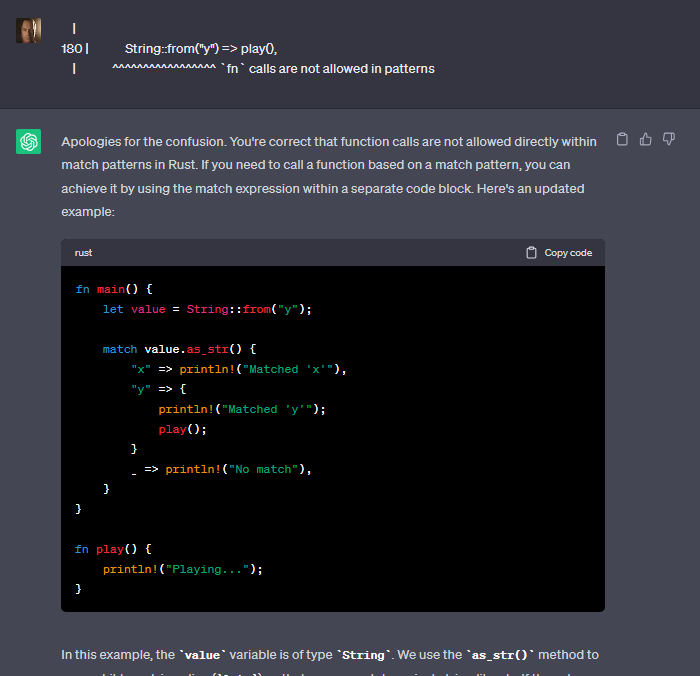Screen dimensions: 700x676
Task: Click the fn main() line in code
Action: [x=114, y=289]
